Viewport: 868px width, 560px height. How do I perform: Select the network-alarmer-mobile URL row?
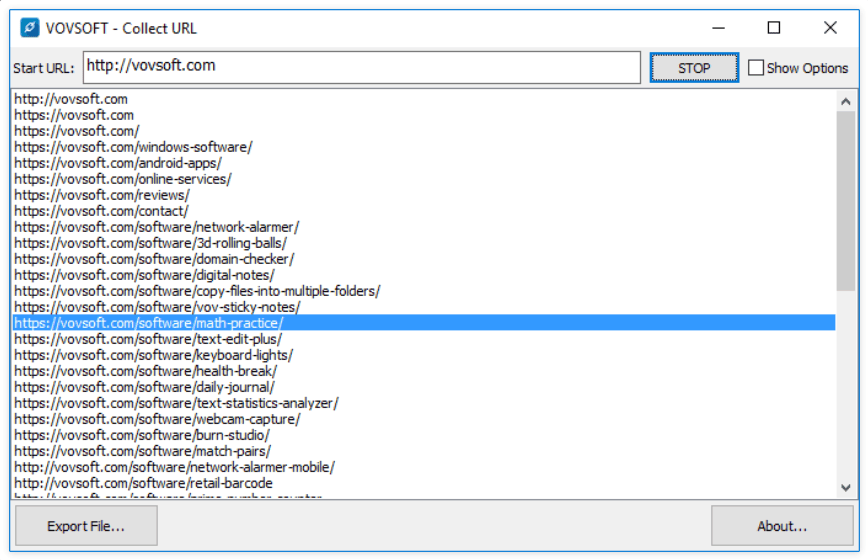[424, 468]
